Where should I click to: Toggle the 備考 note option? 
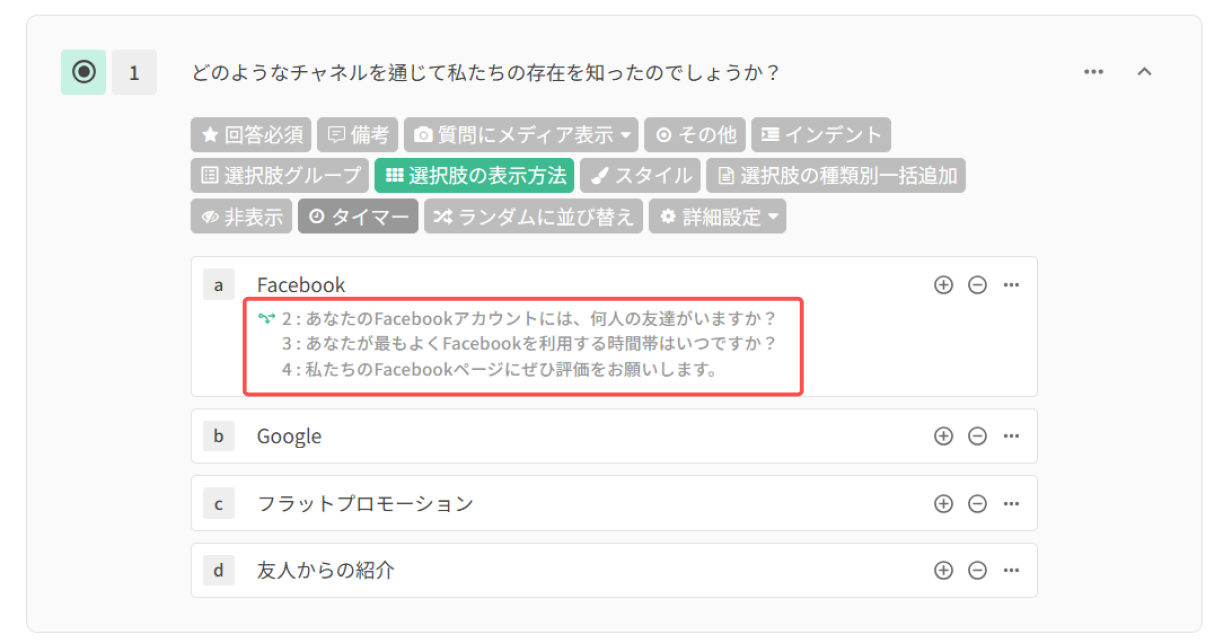point(358,134)
